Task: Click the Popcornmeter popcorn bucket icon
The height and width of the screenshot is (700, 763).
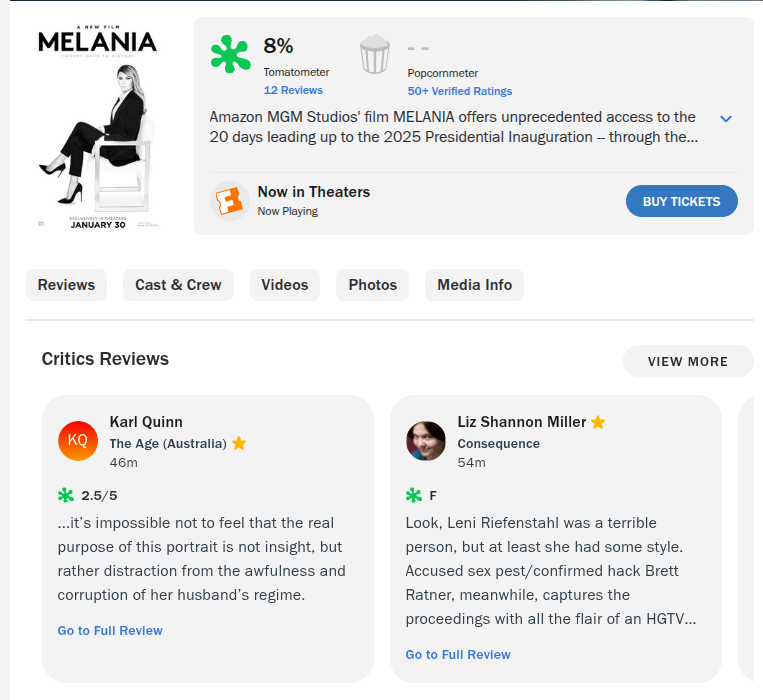Action: [375, 54]
